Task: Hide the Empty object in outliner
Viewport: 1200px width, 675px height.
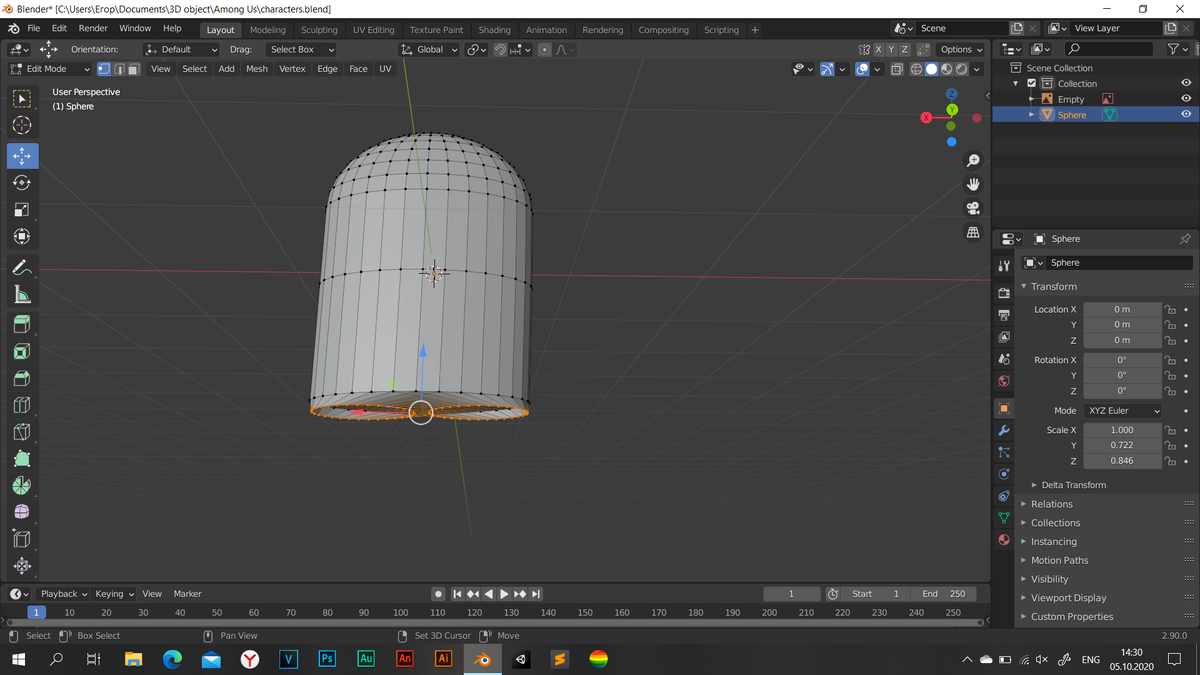Action: tap(1186, 99)
